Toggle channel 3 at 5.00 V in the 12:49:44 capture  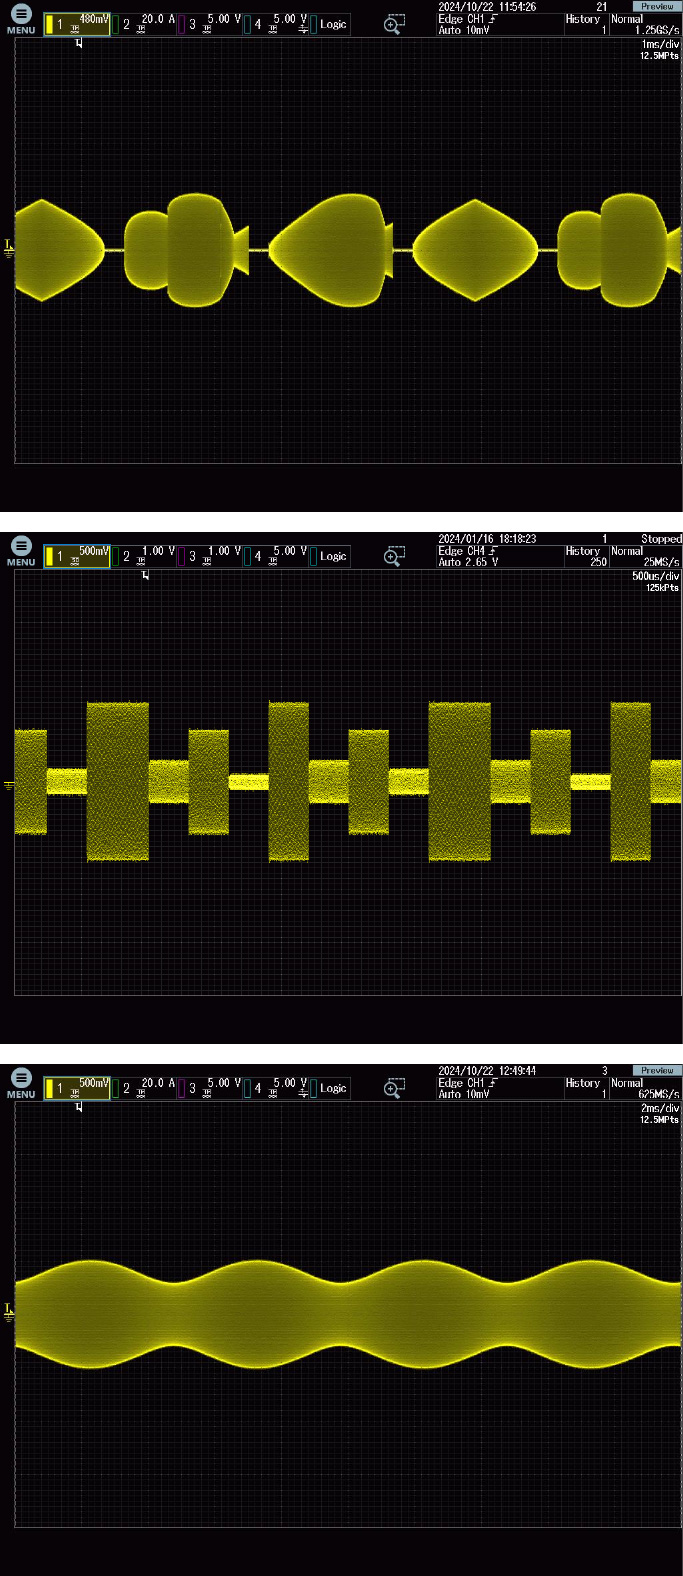pyautogui.click(x=209, y=1088)
